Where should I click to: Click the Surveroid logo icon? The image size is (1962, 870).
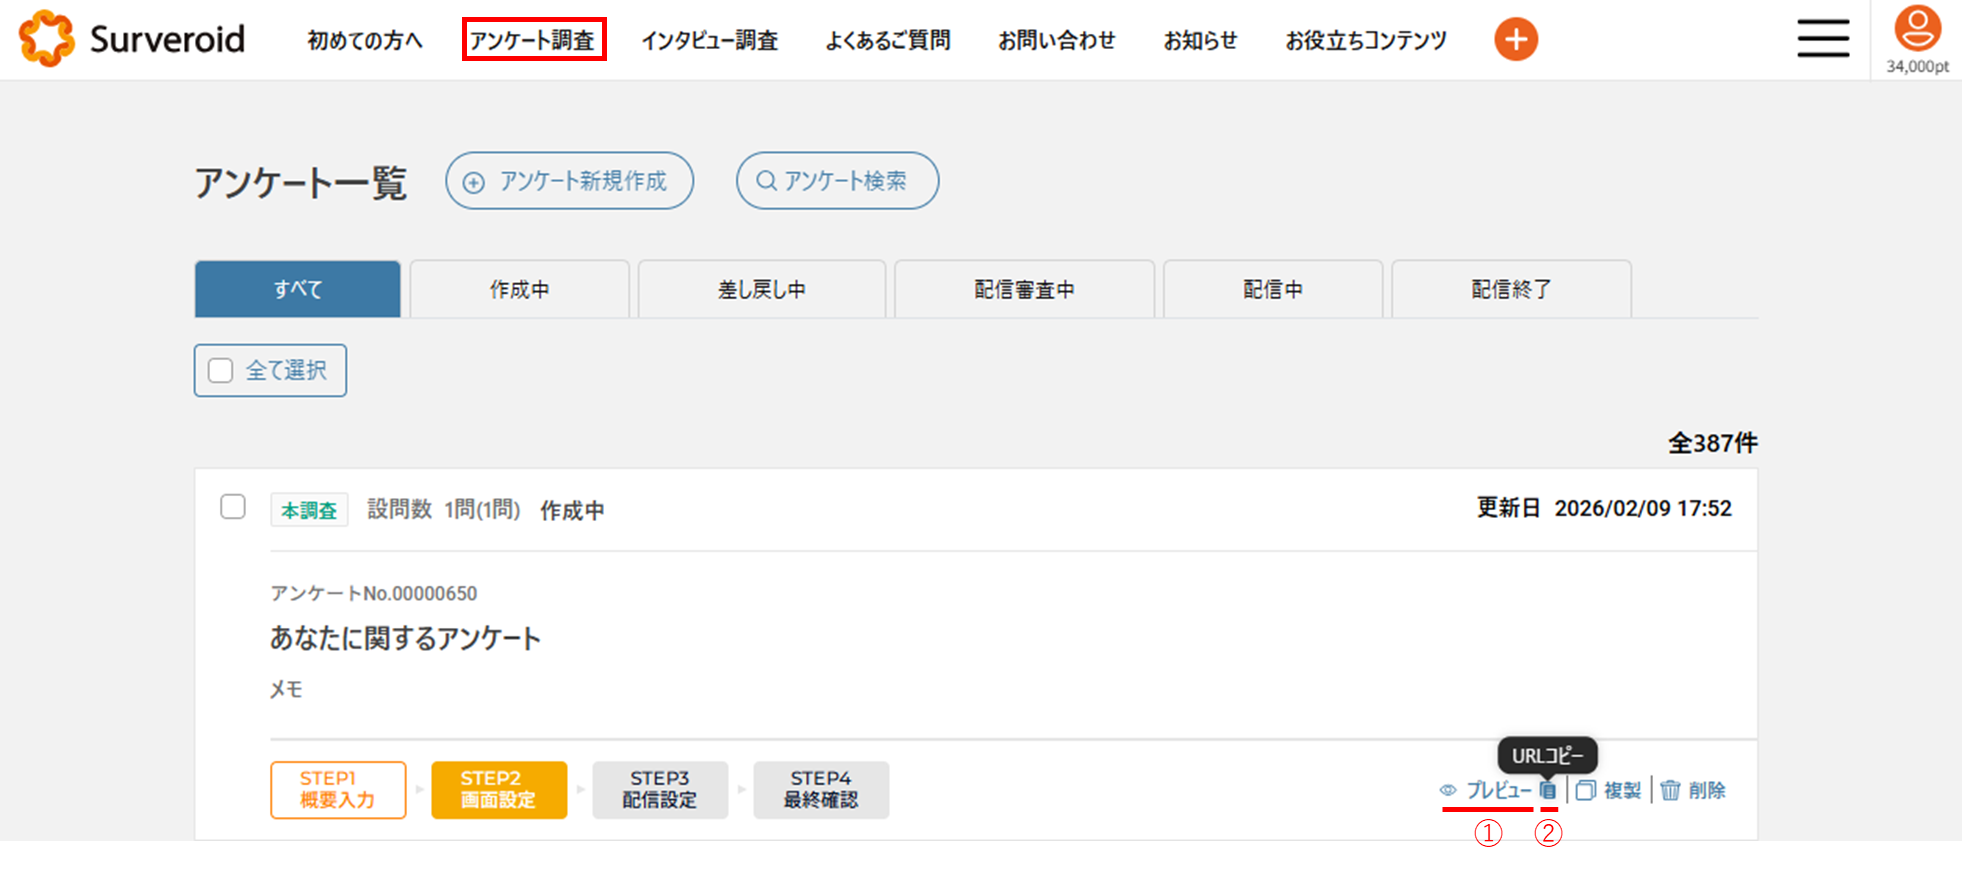[x=46, y=39]
